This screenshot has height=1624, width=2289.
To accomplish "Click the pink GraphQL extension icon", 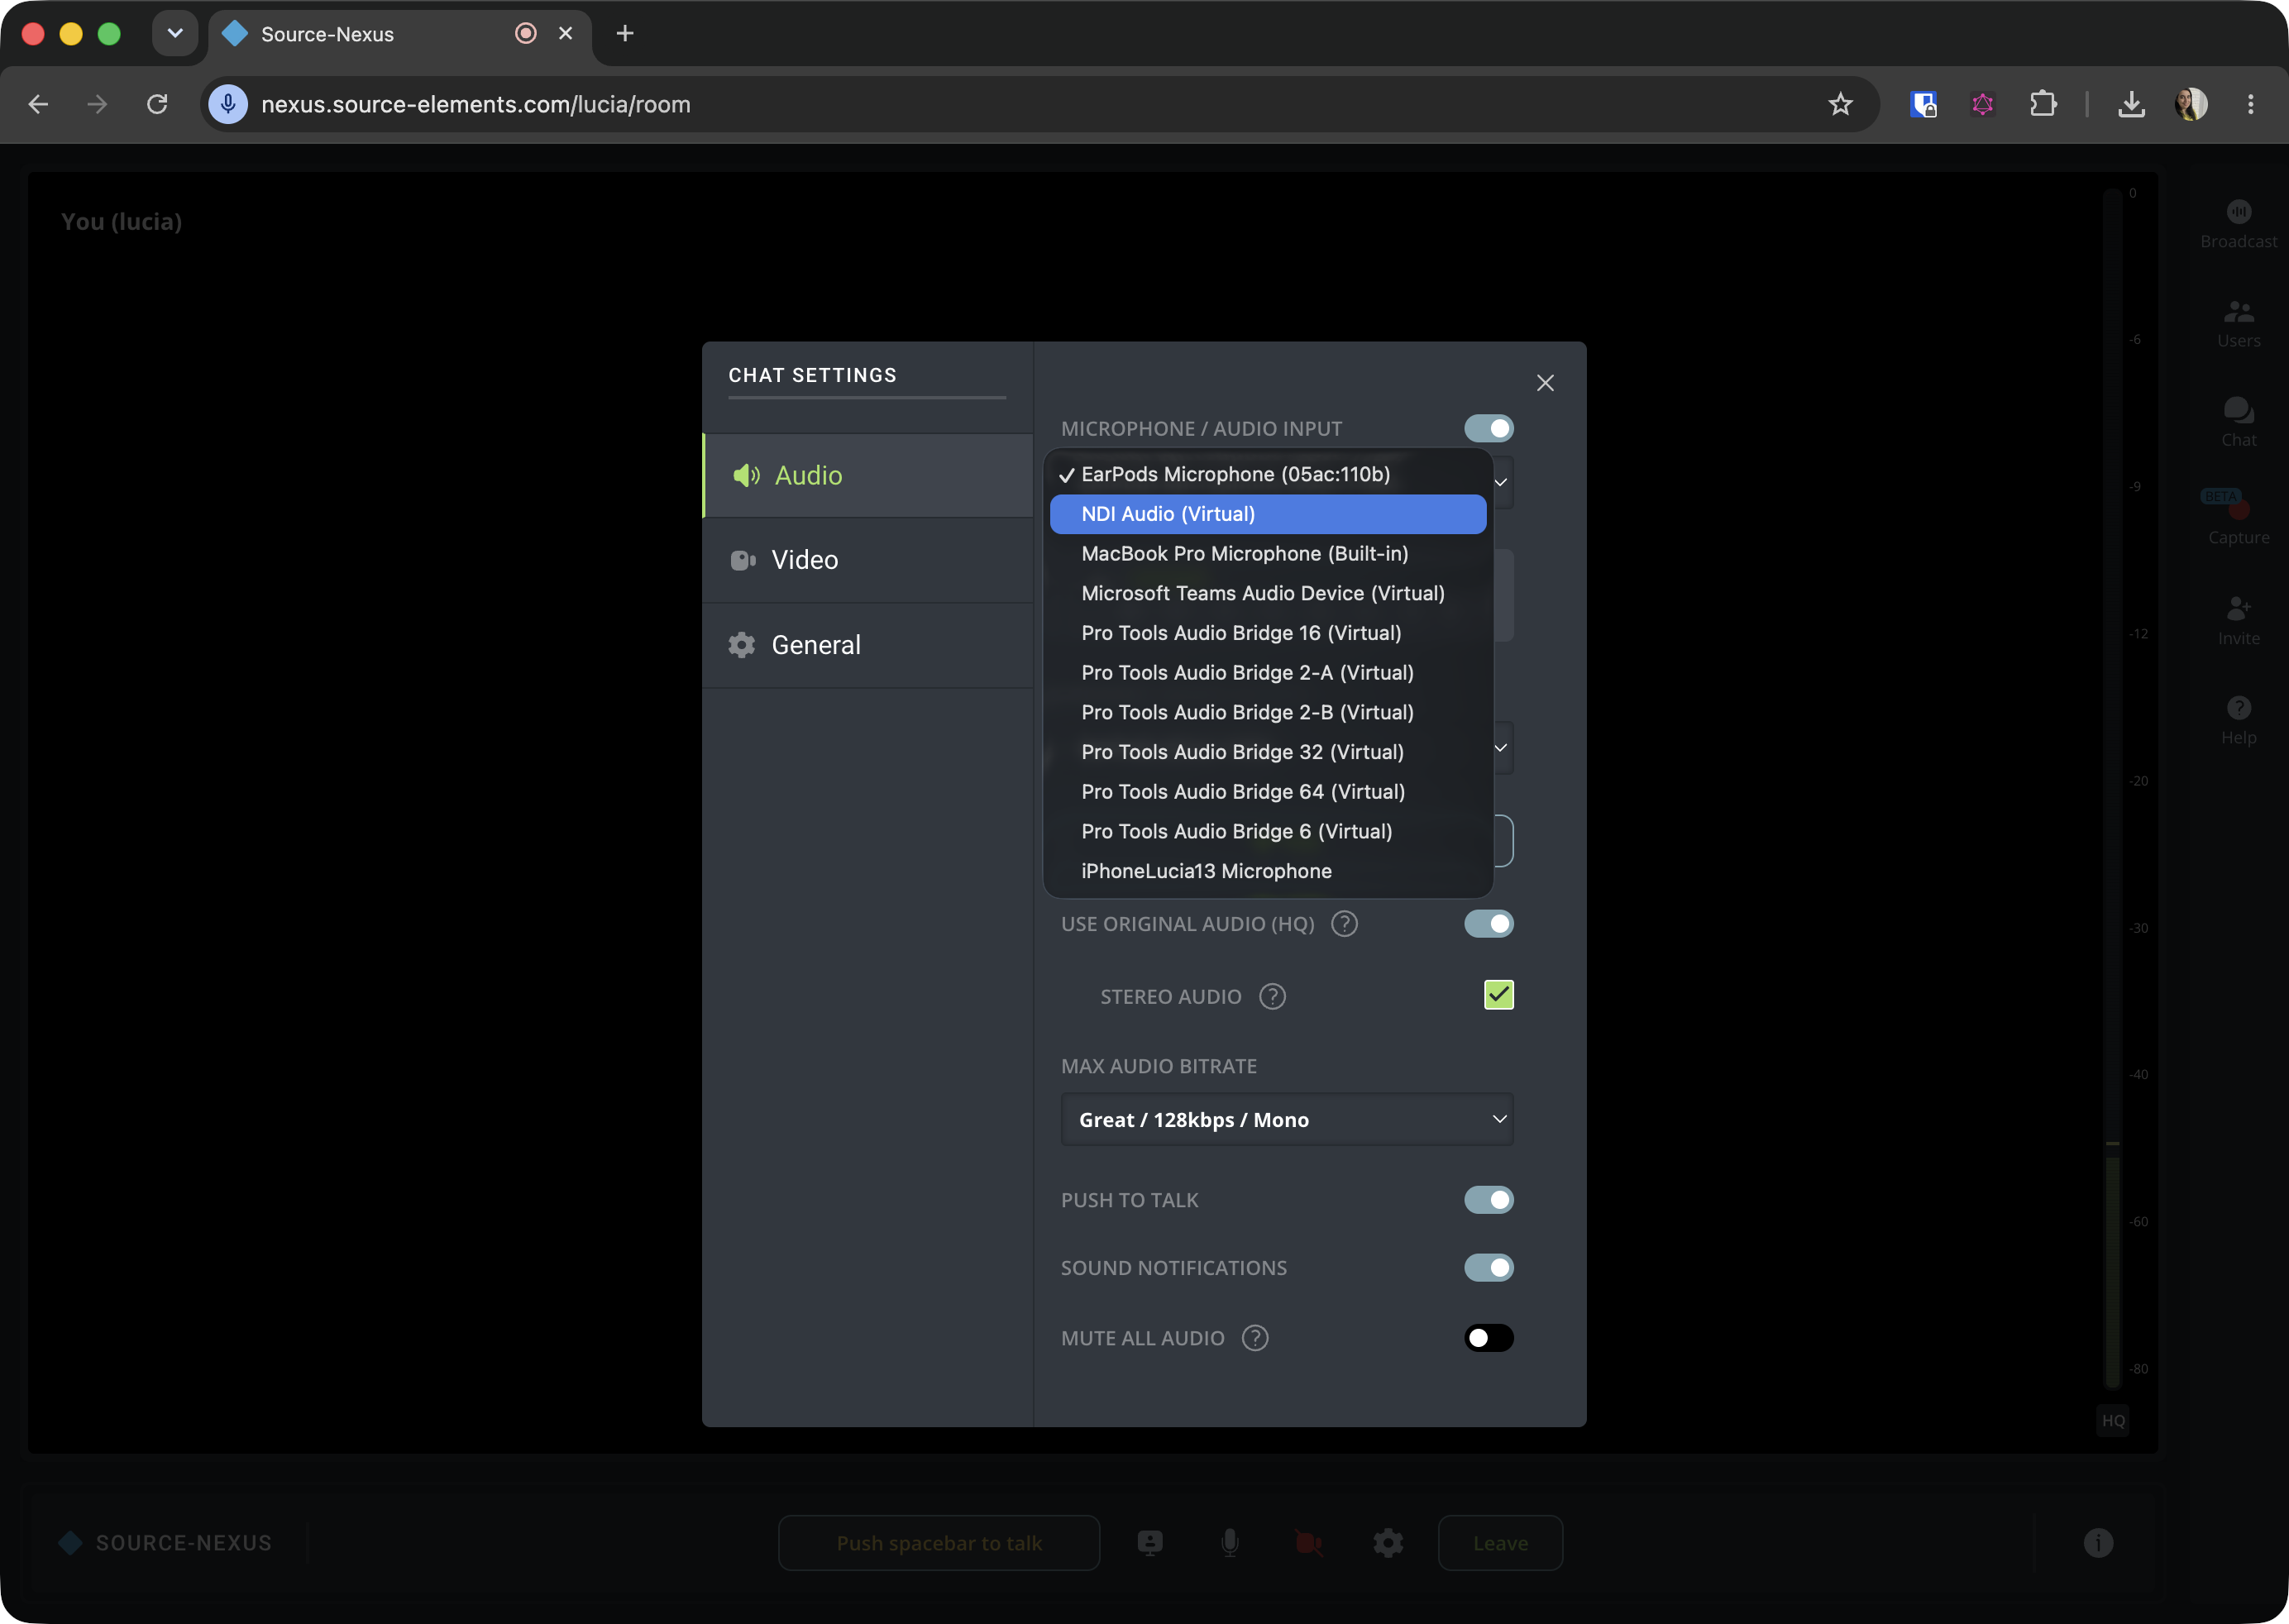I will pos(1983,104).
